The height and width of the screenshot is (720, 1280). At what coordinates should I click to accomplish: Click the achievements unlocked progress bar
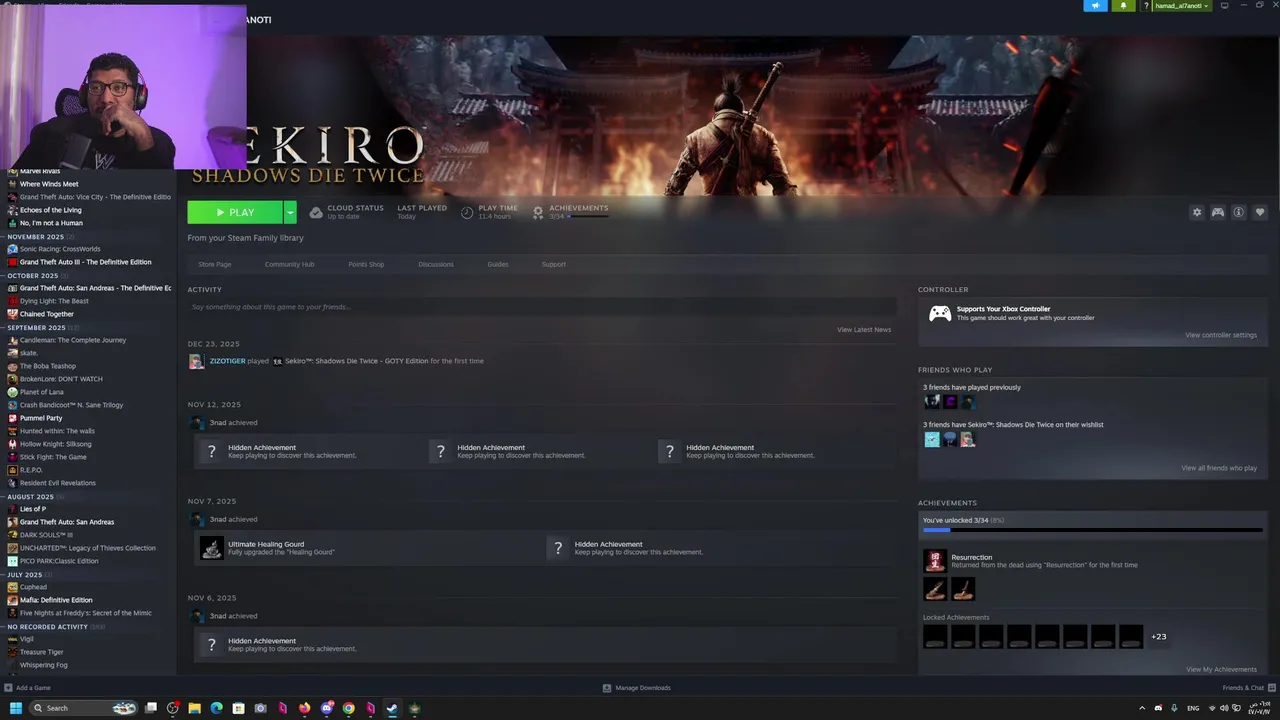[1093, 530]
